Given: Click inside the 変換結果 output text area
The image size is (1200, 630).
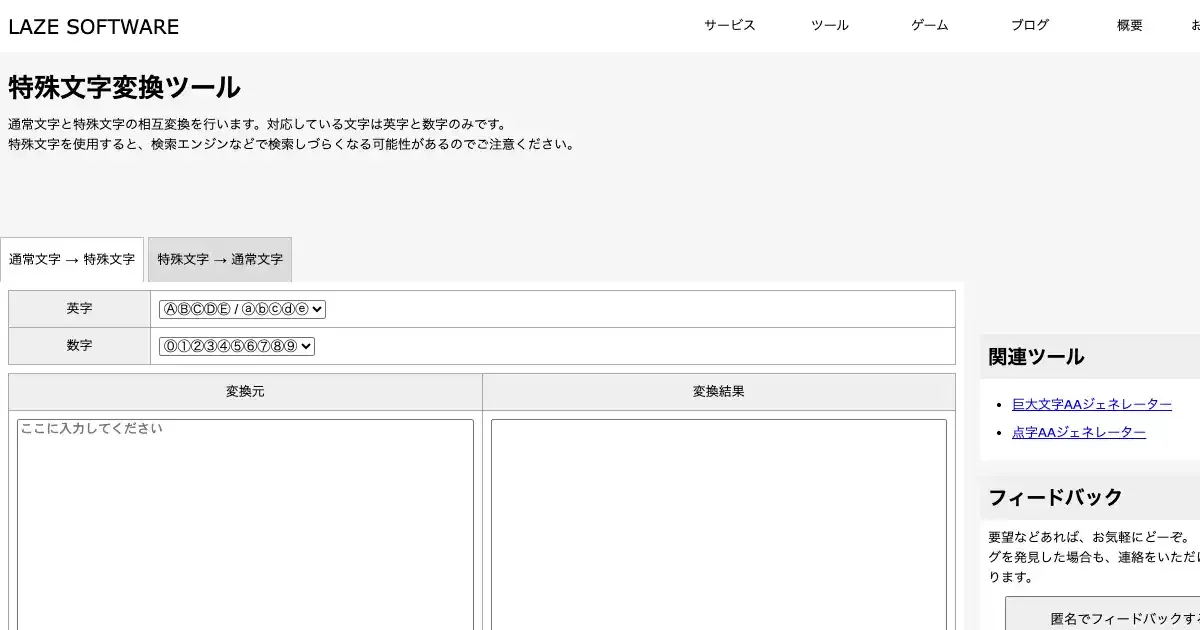Looking at the screenshot, I should pos(718,520).
